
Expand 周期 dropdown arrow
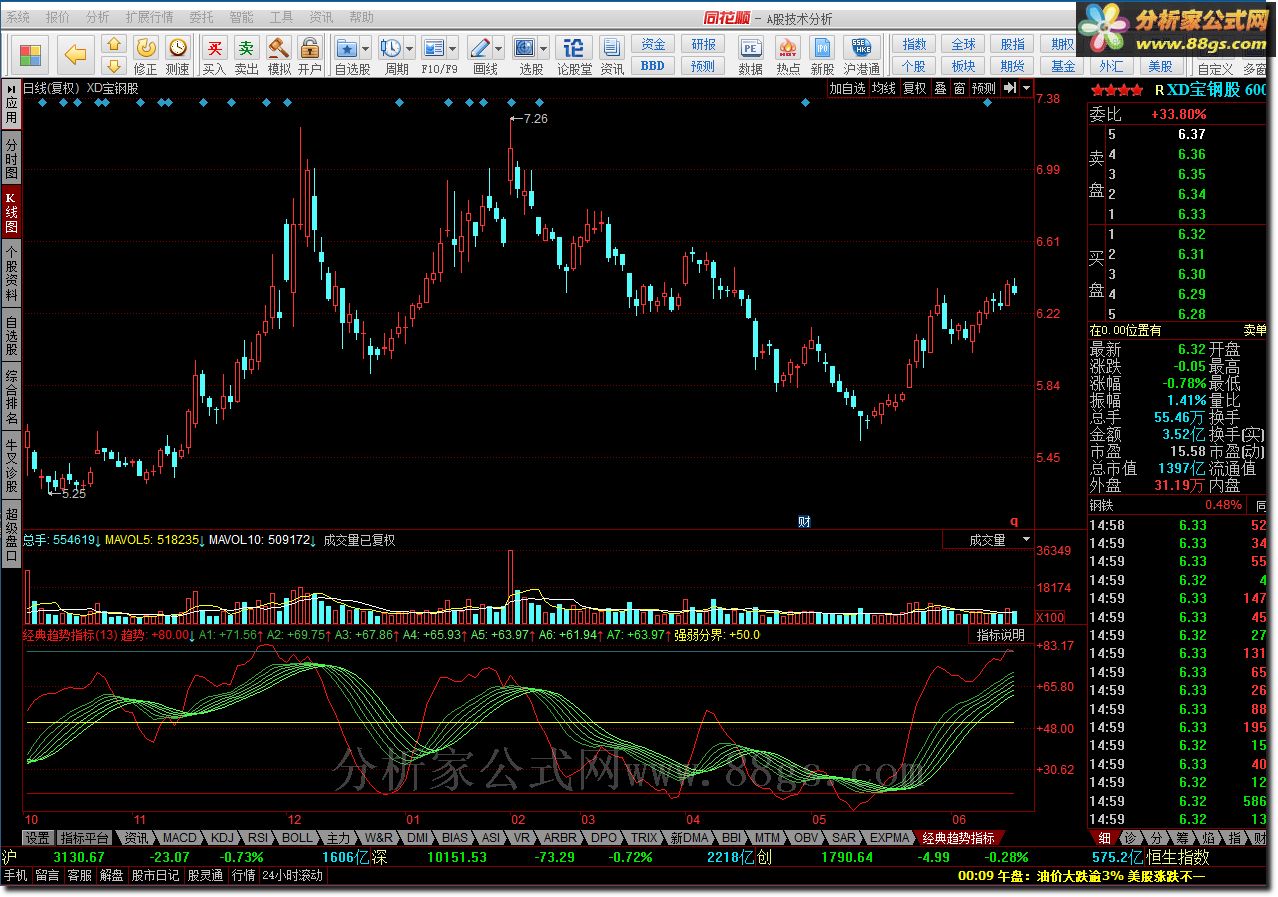click(x=410, y=48)
